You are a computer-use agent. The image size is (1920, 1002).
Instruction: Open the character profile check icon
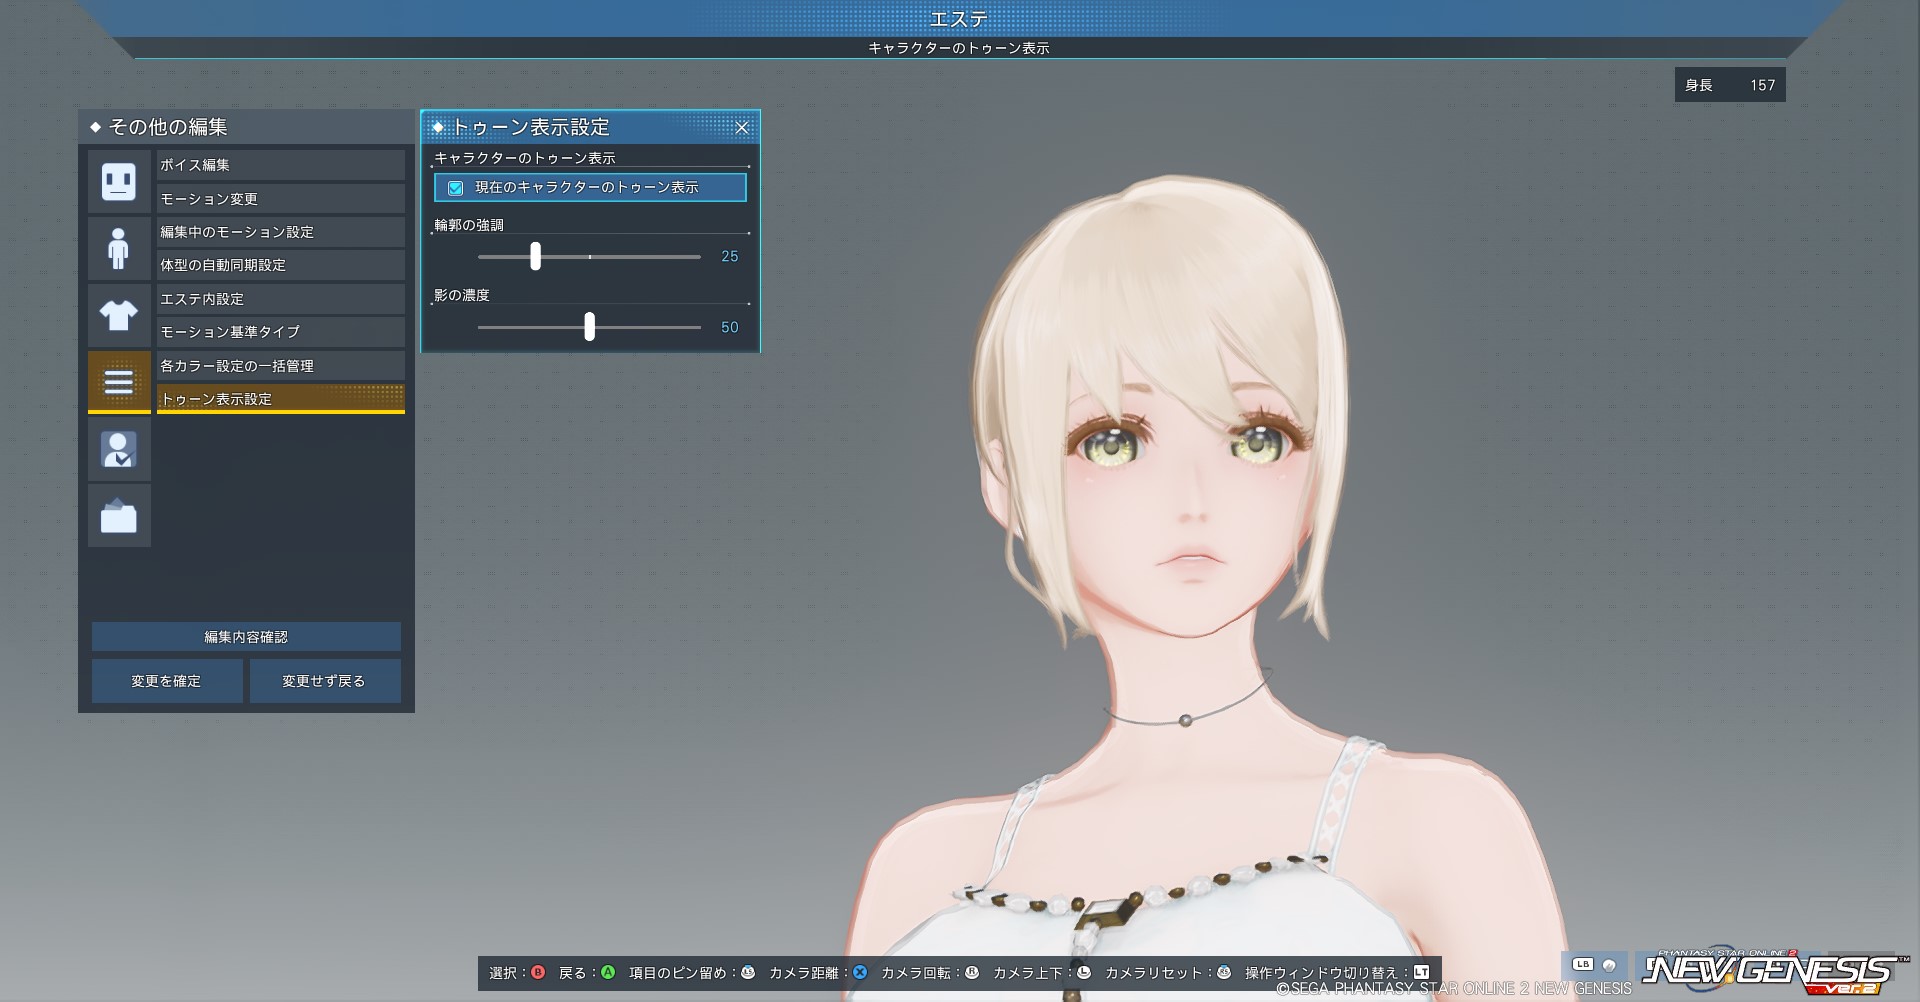(119, 449)
